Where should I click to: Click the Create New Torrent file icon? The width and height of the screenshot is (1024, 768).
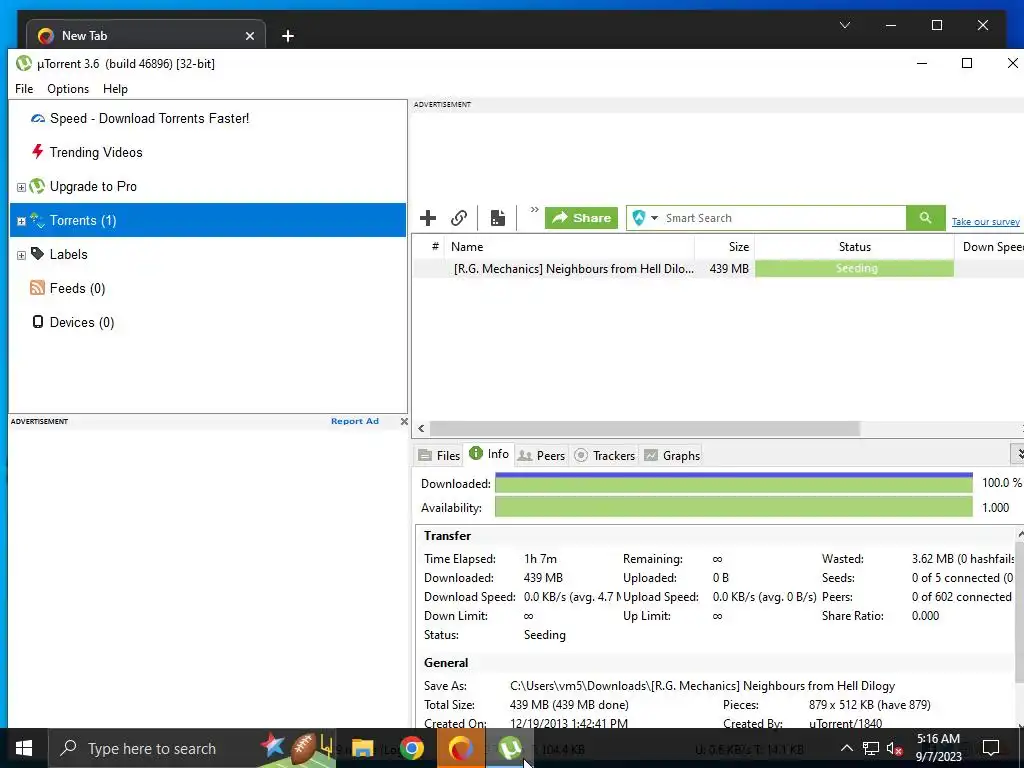[x=498, y=218]
